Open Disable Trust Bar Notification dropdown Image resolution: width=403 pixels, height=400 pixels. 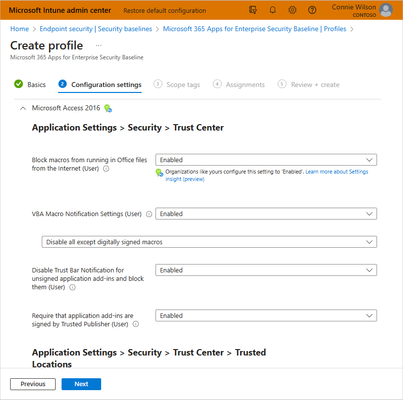[x=266, y=270]
